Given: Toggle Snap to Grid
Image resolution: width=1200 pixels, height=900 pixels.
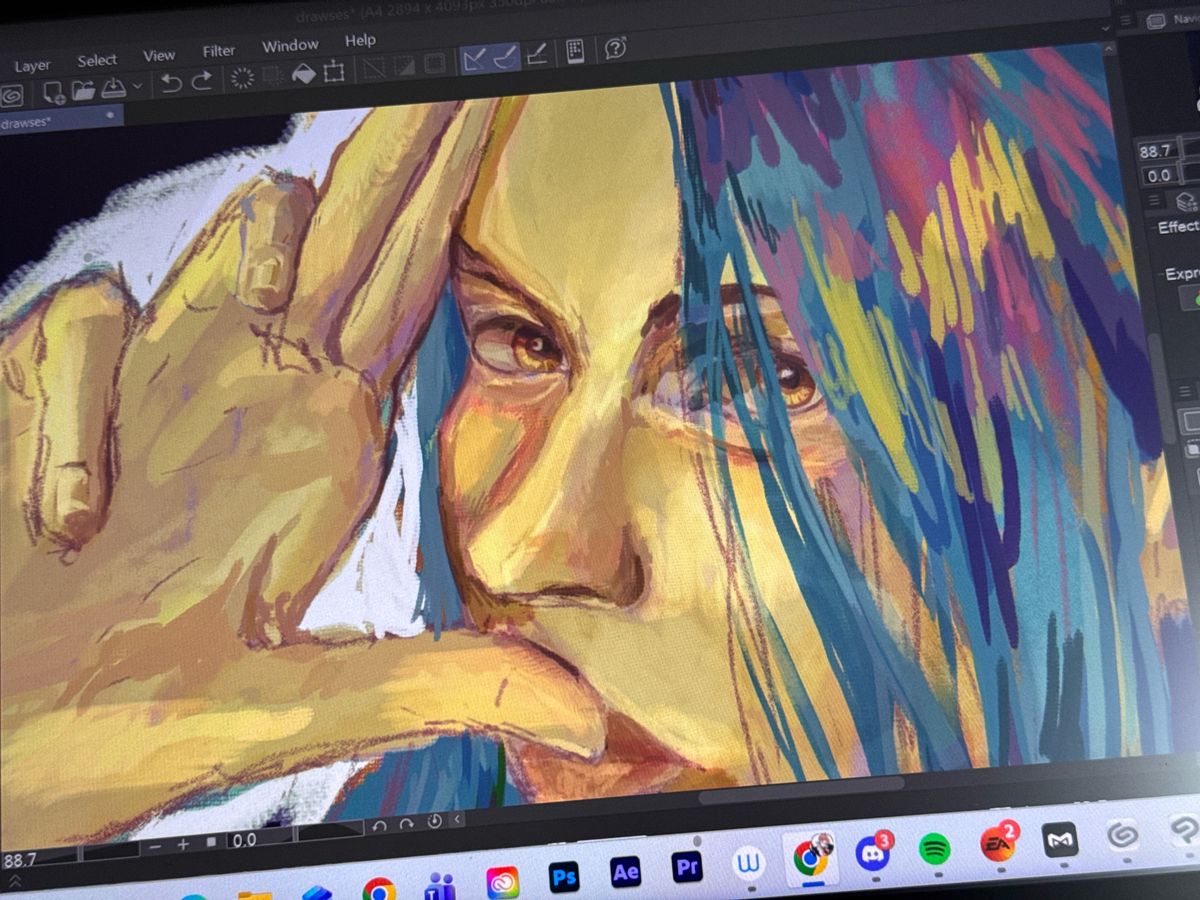Looking at the screenshot, I should [x=536, y=54].
